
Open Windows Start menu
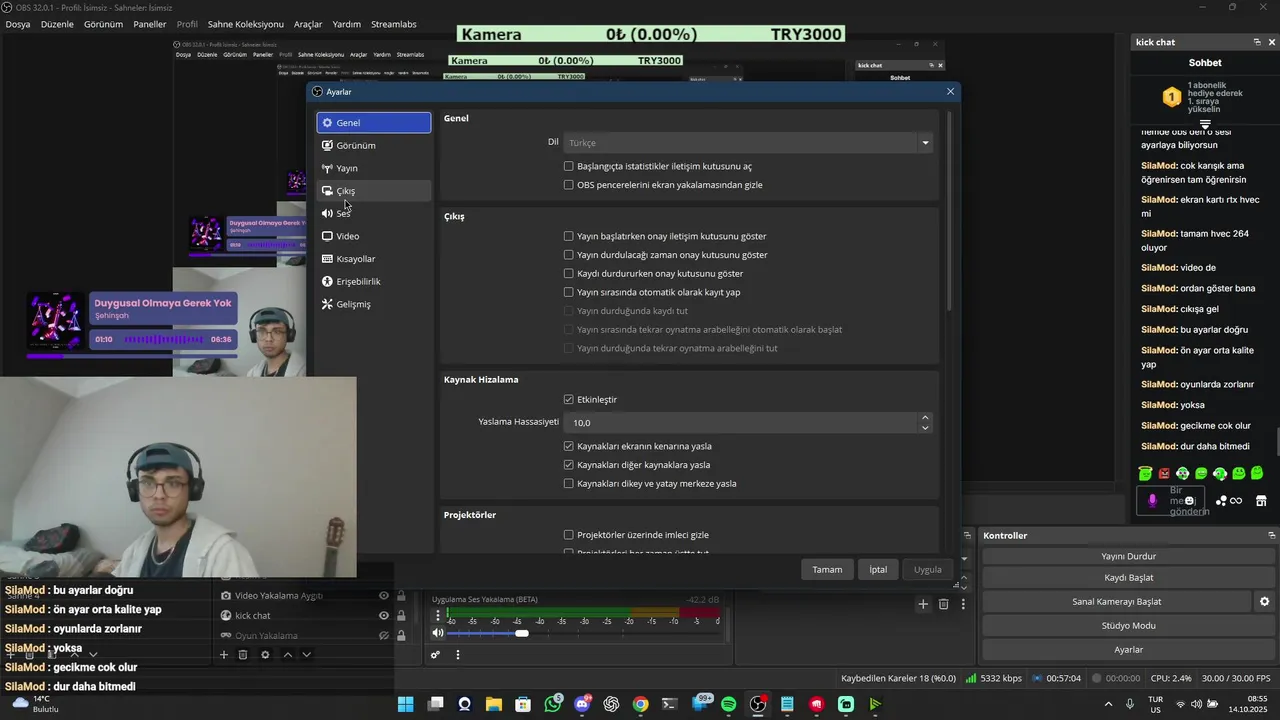pos(405,704)
